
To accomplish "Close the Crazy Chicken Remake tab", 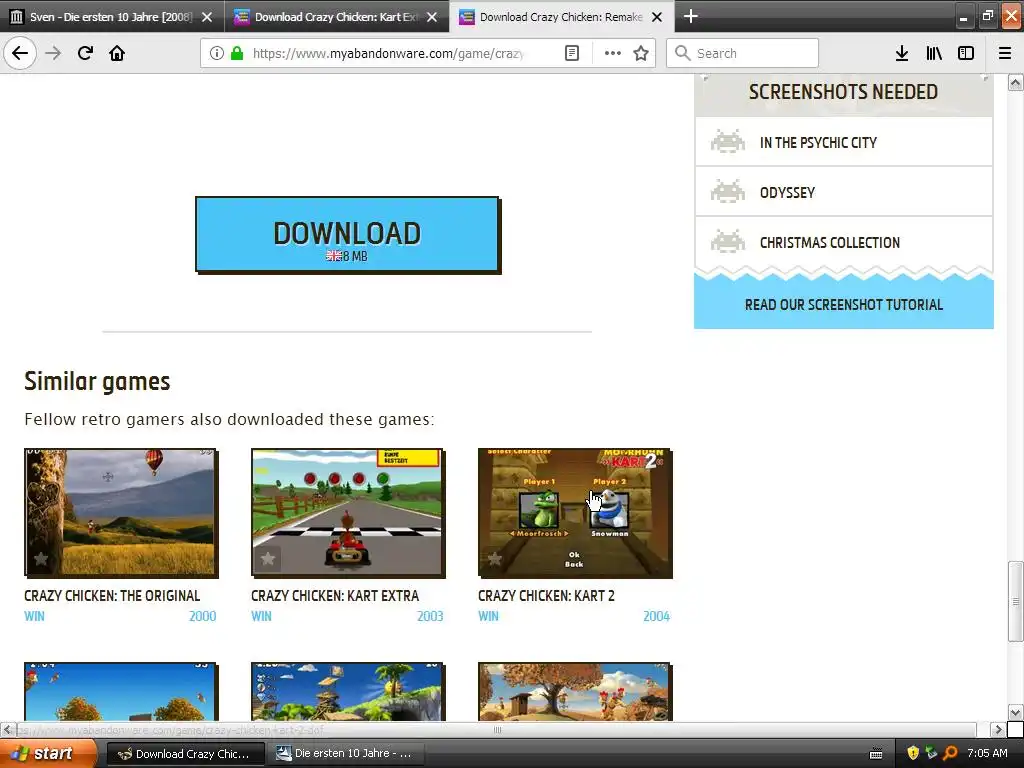I will pyautogui.click(x=657, y=17).
